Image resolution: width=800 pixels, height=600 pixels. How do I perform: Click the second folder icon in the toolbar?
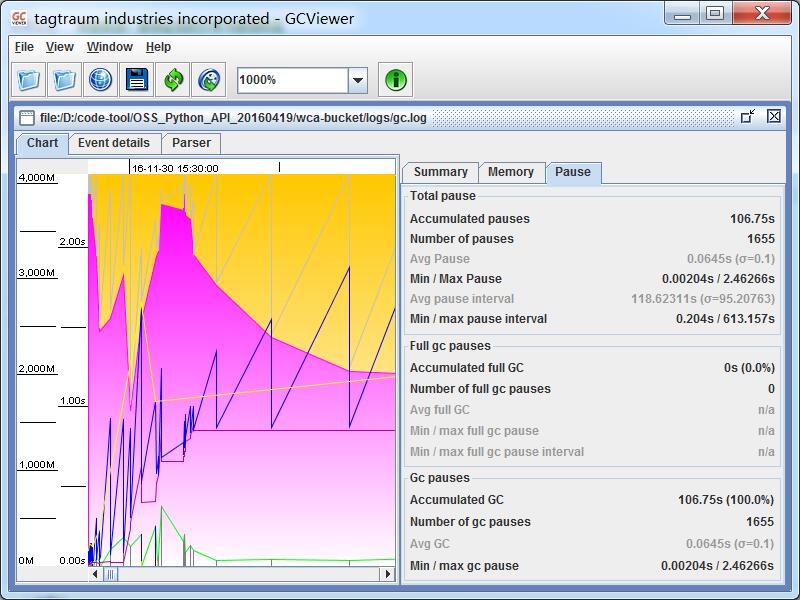(65, 80)
